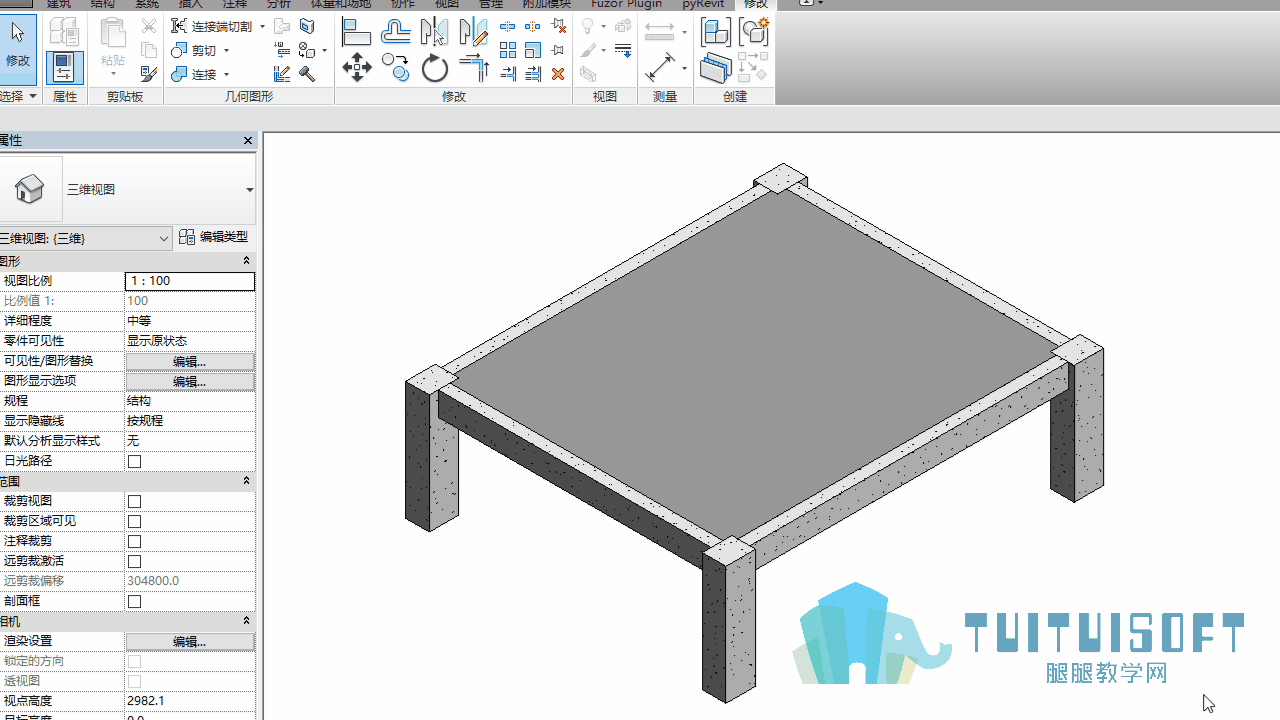Switch to the pyRevit ribbon tab
The height and width of the screenshot is (720, 1280).
(x=703, y=4)
